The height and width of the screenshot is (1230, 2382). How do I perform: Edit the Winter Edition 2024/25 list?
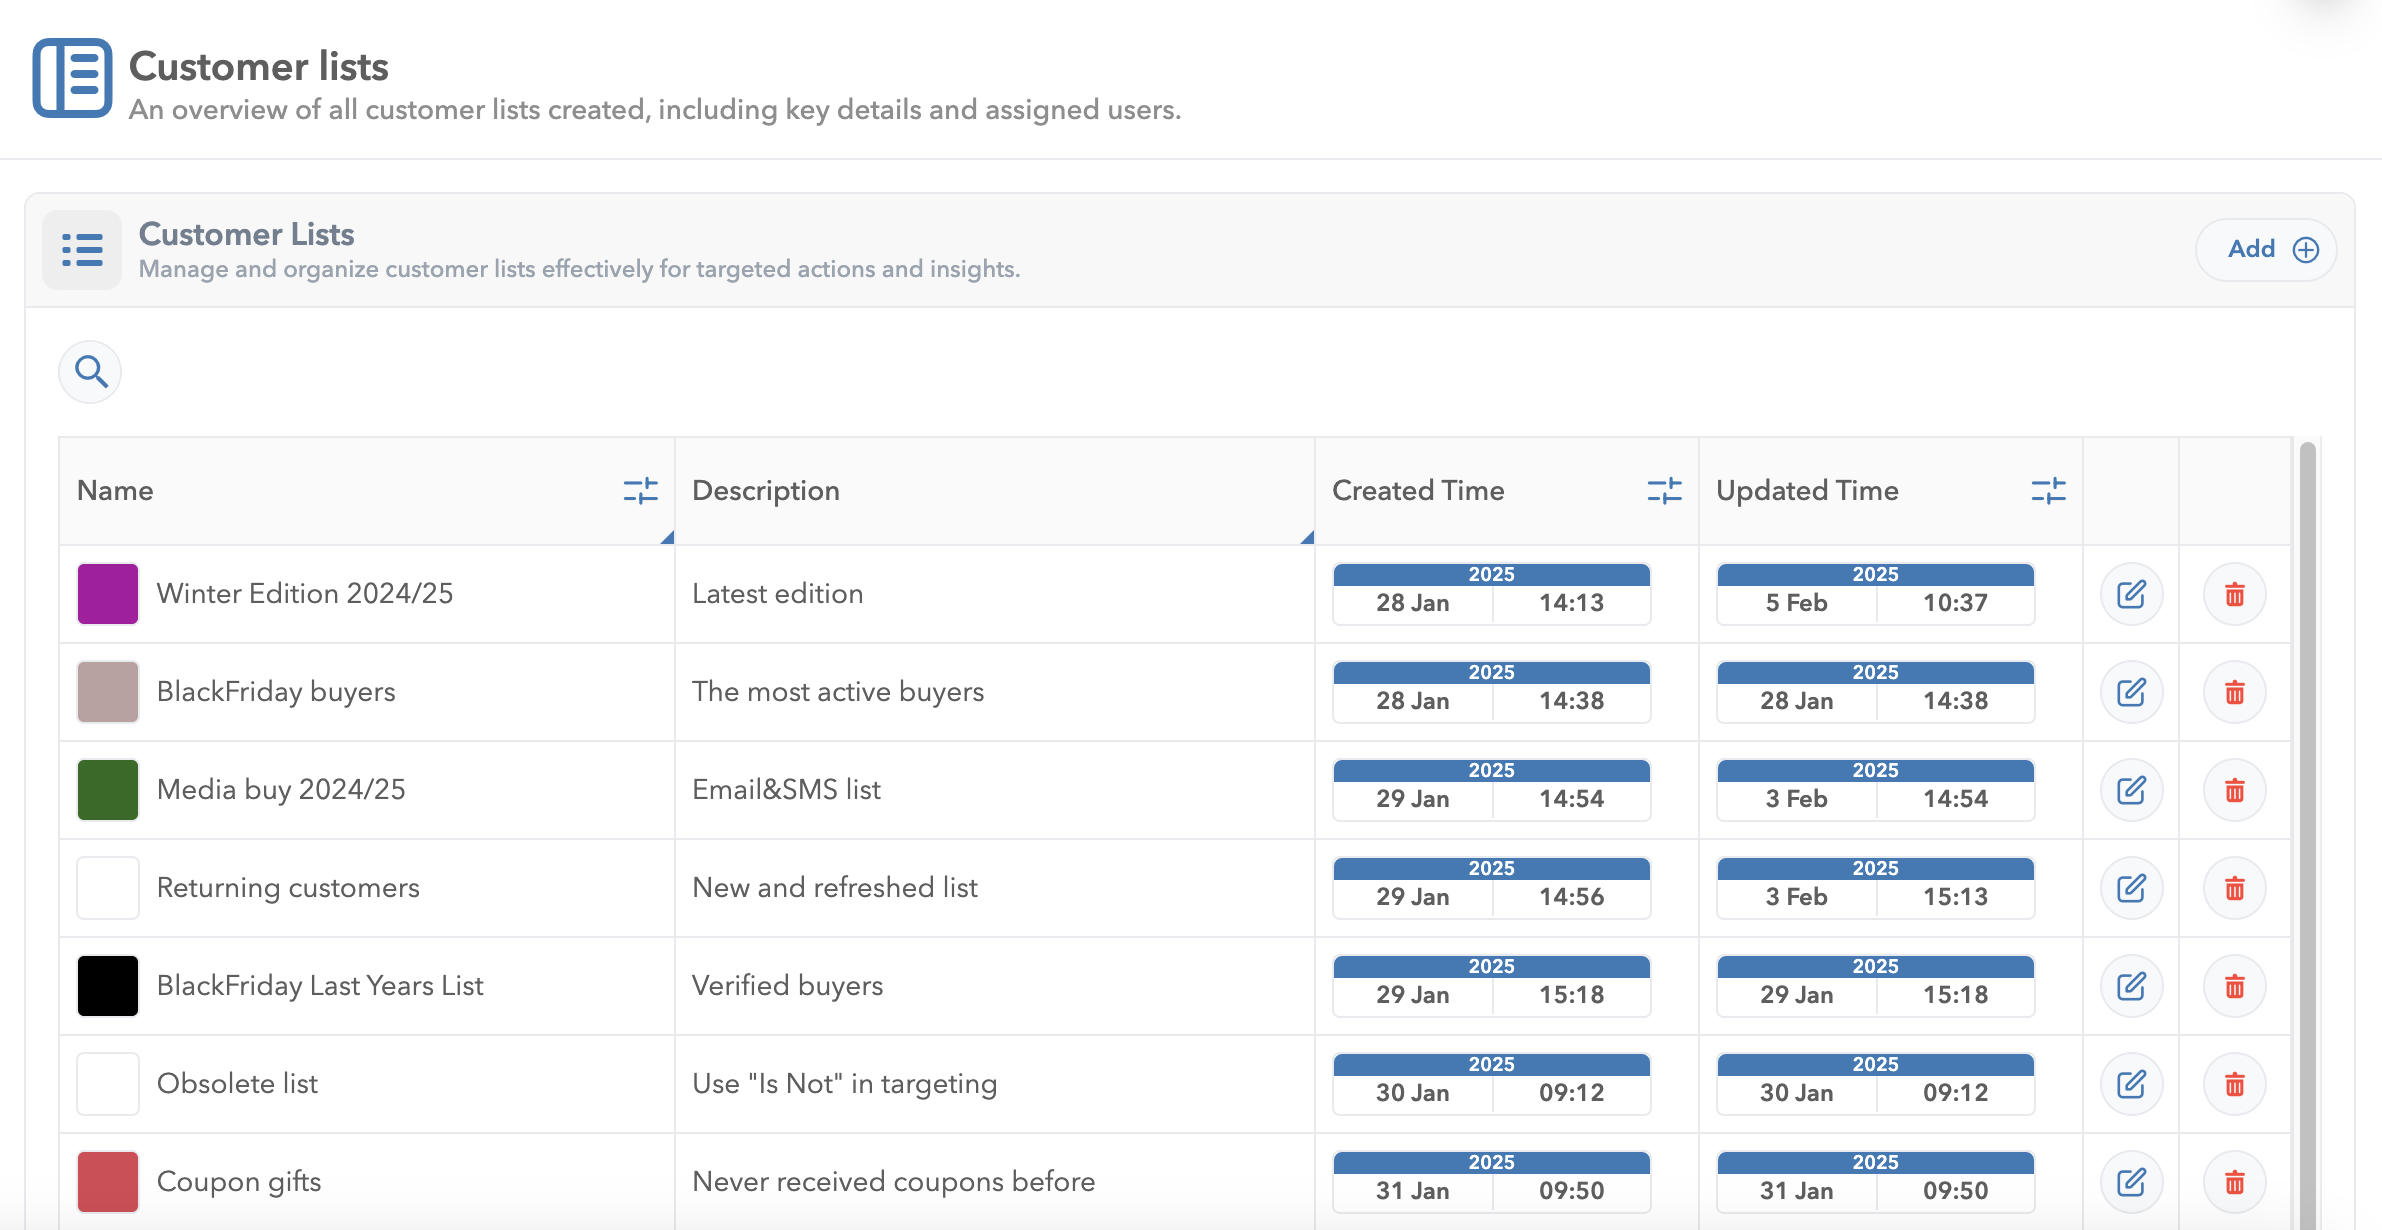[x=2131, y=594]
